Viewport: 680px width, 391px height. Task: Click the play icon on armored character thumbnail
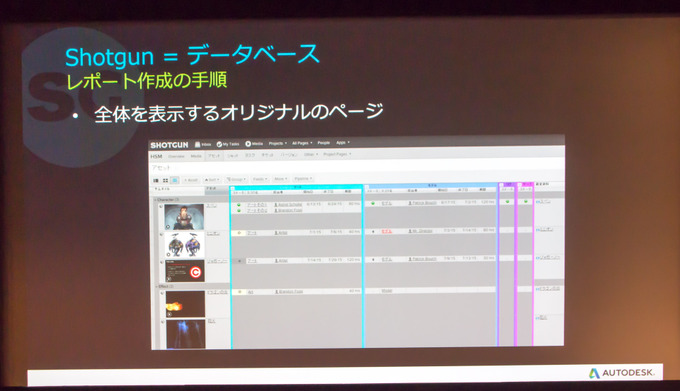168,227
